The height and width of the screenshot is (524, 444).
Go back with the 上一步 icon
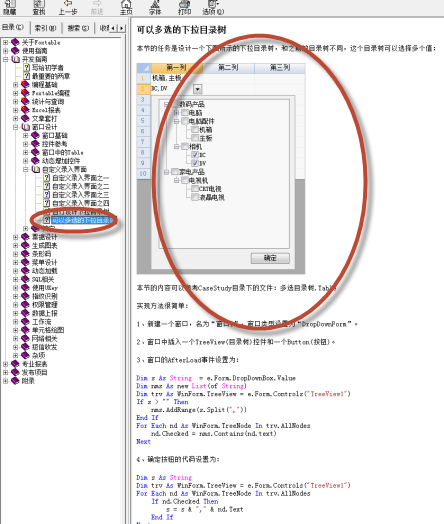[x=68, y=7]
